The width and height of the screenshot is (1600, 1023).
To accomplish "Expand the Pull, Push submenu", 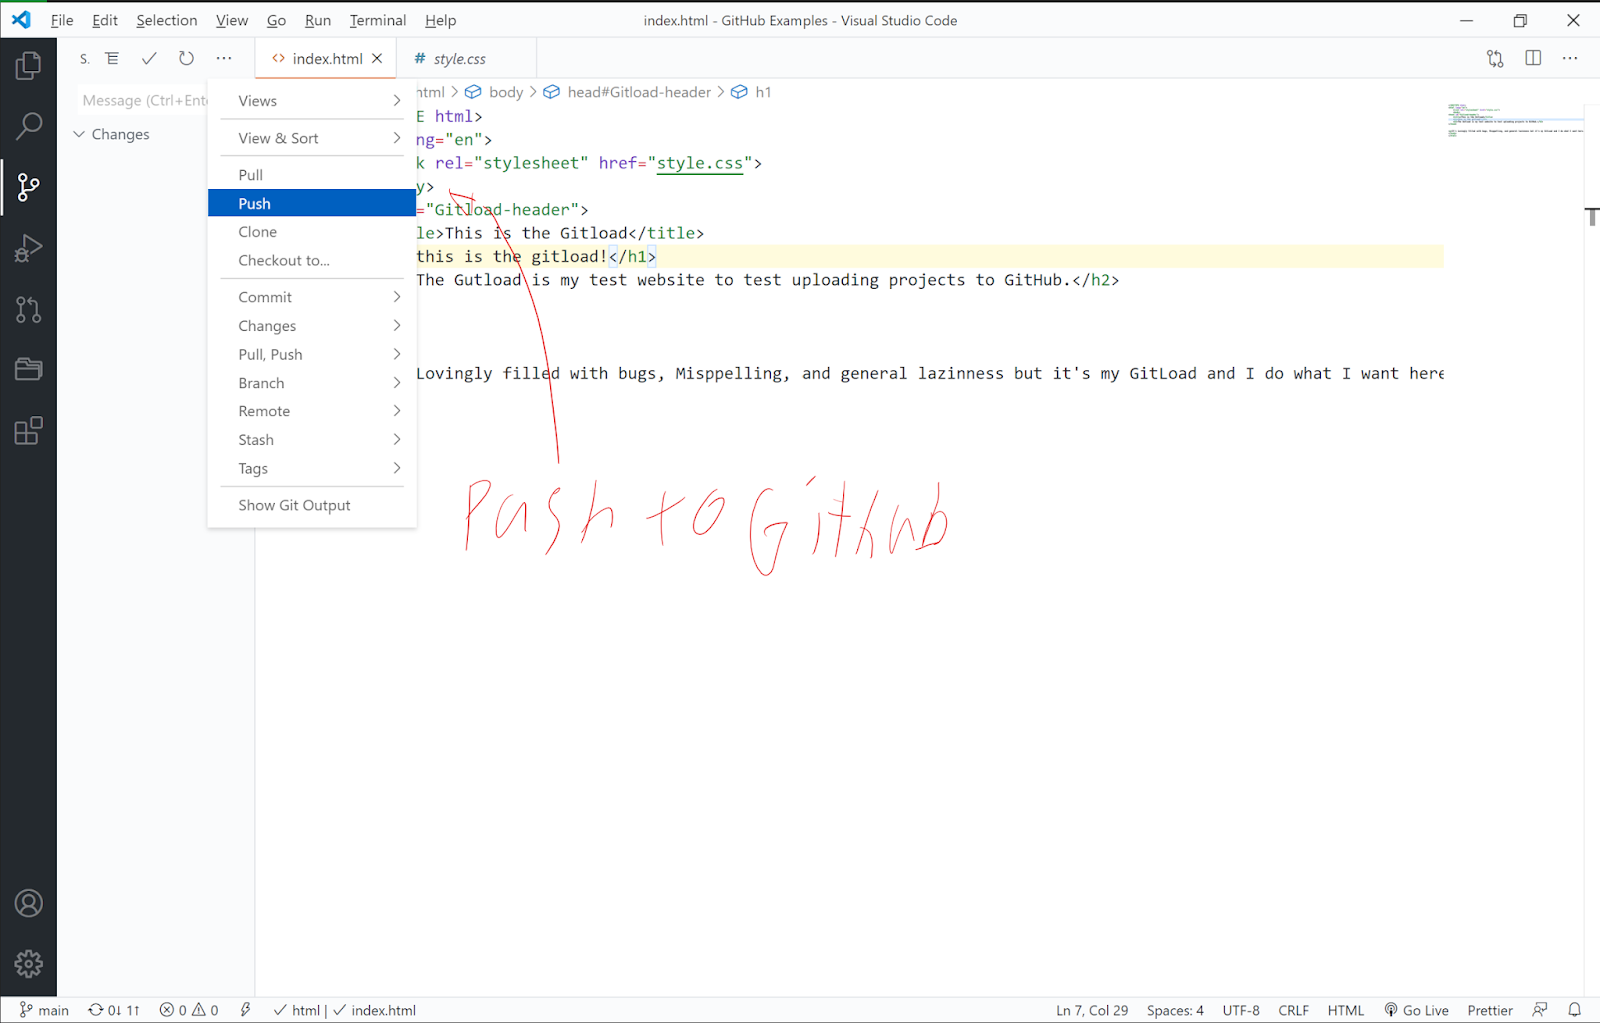I will pyautogui.click(x=312, y=354).
